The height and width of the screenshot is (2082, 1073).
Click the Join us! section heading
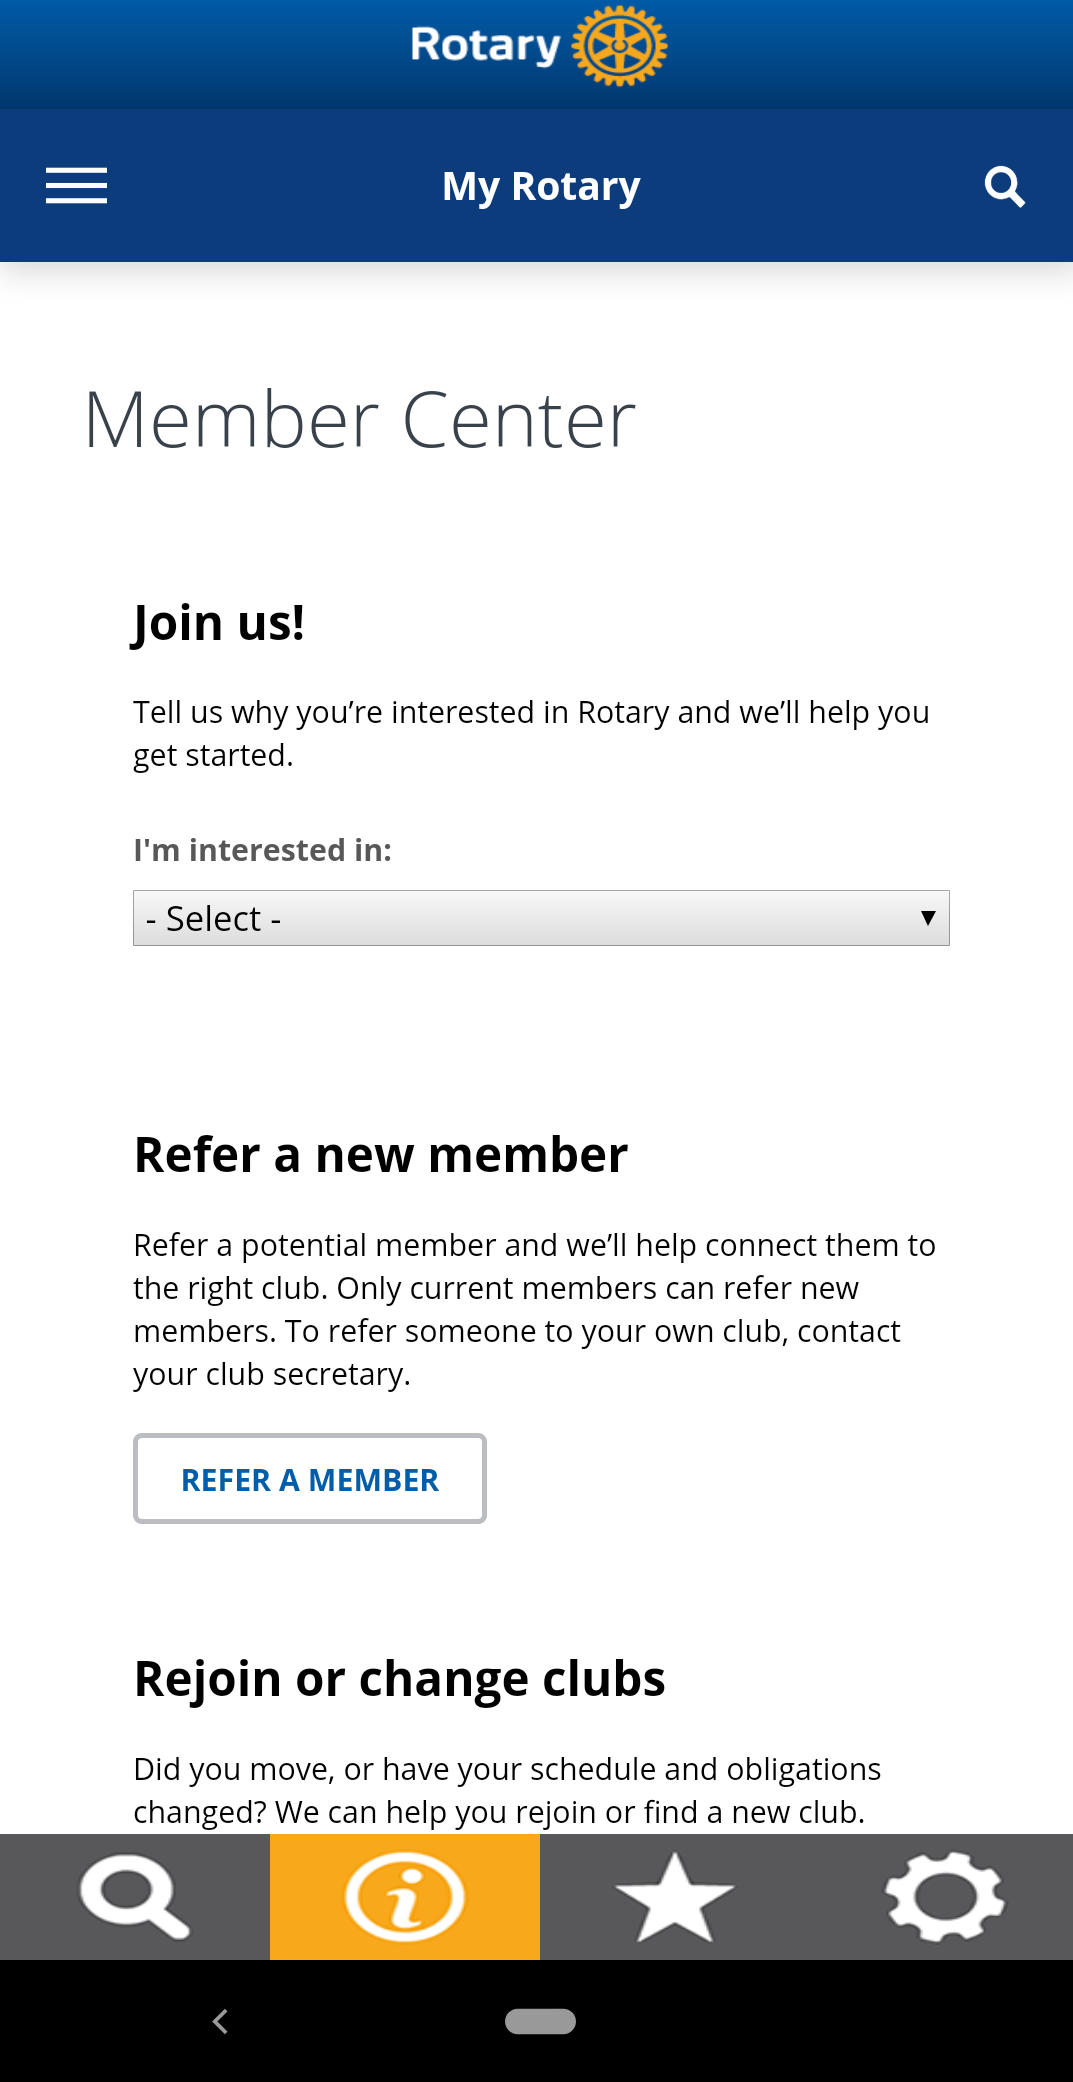coord(219,623)
